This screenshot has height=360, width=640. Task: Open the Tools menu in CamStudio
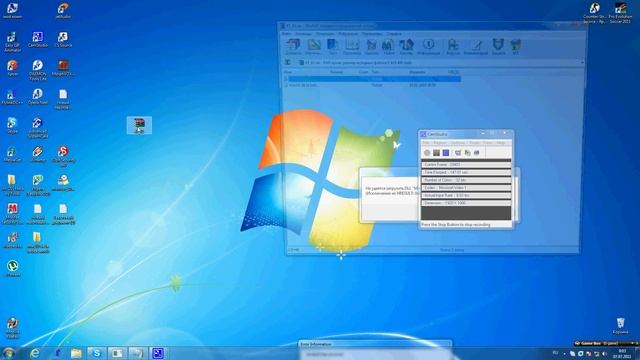pos(474,143)
